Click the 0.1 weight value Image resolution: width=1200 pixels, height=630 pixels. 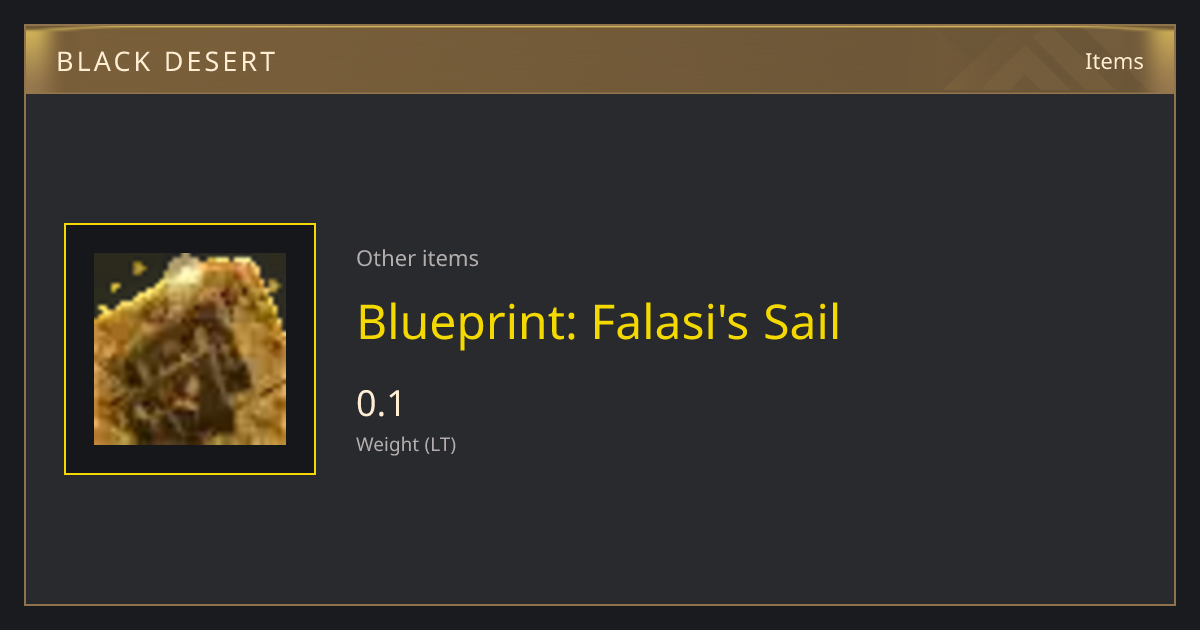[380, 404]
